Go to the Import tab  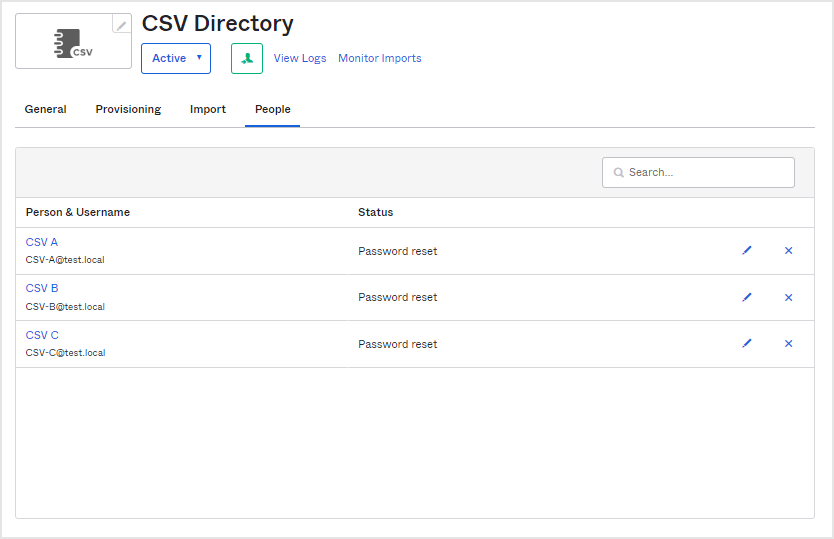[x=208, y=109]
